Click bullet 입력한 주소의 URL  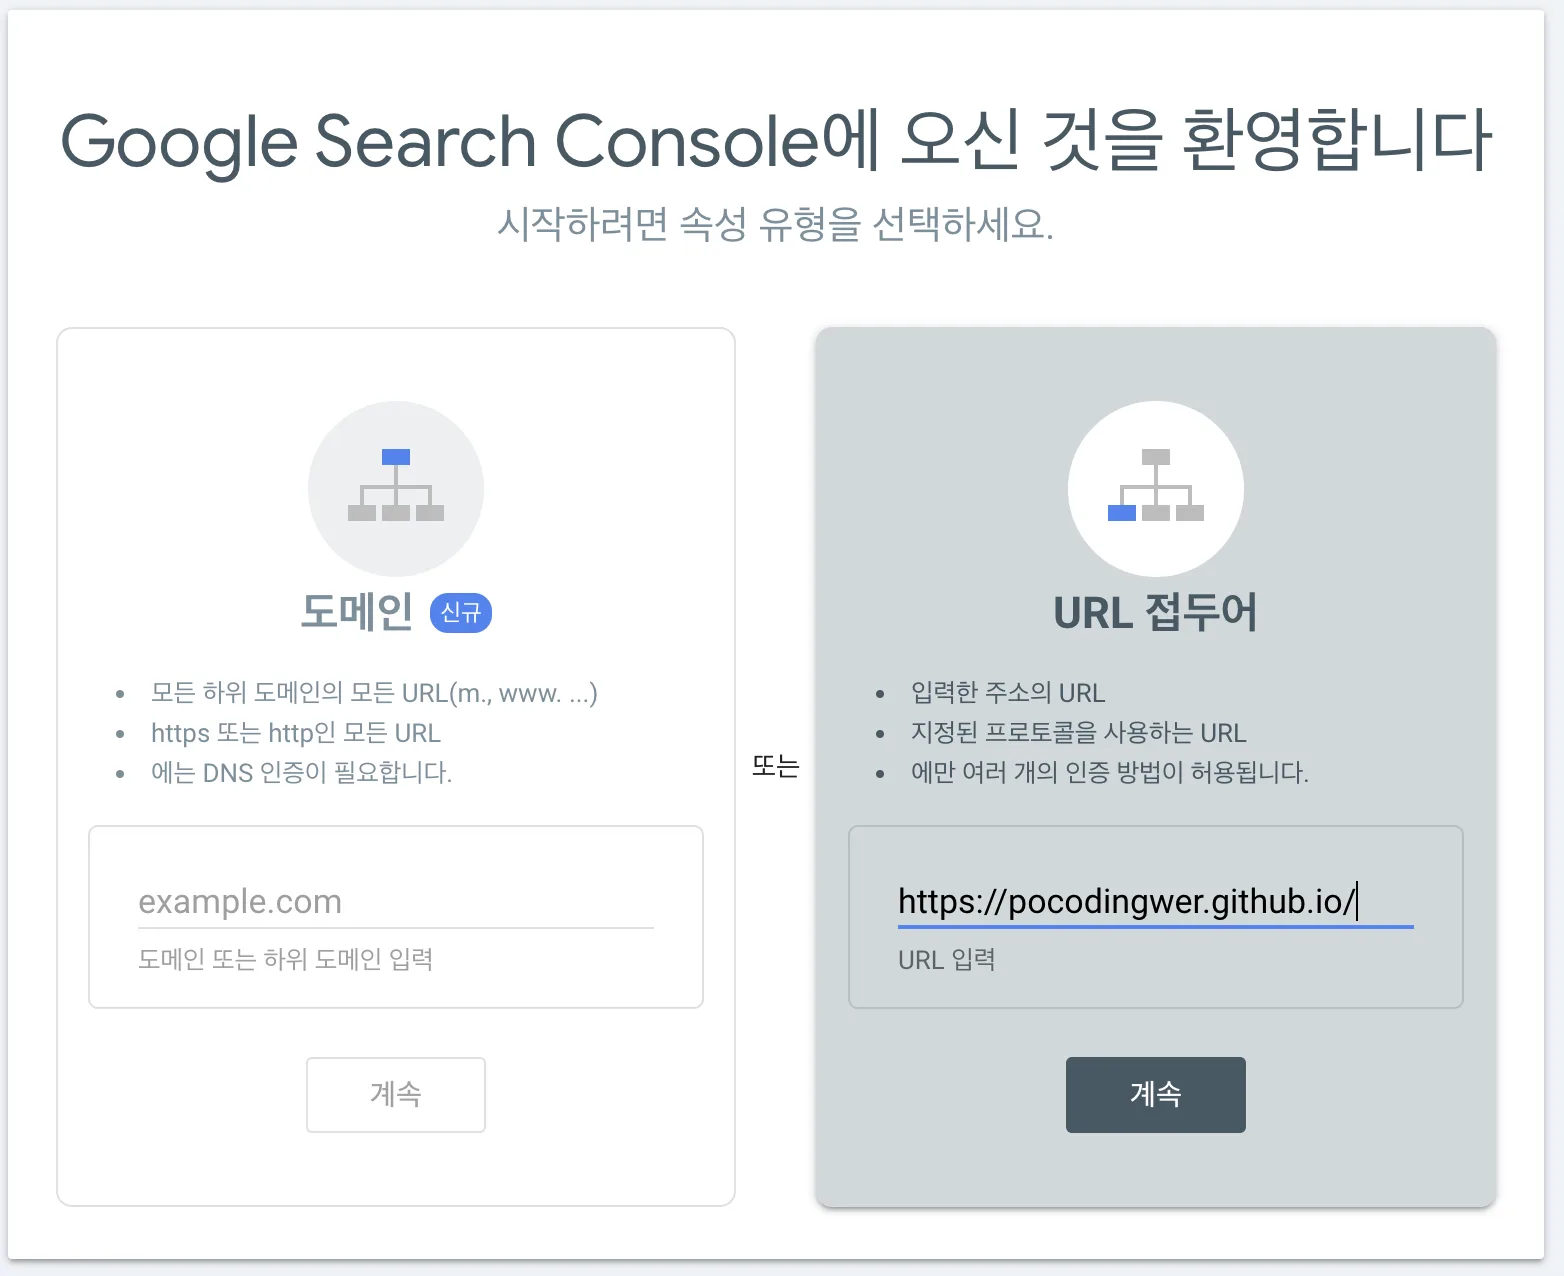pos(1008,693)
